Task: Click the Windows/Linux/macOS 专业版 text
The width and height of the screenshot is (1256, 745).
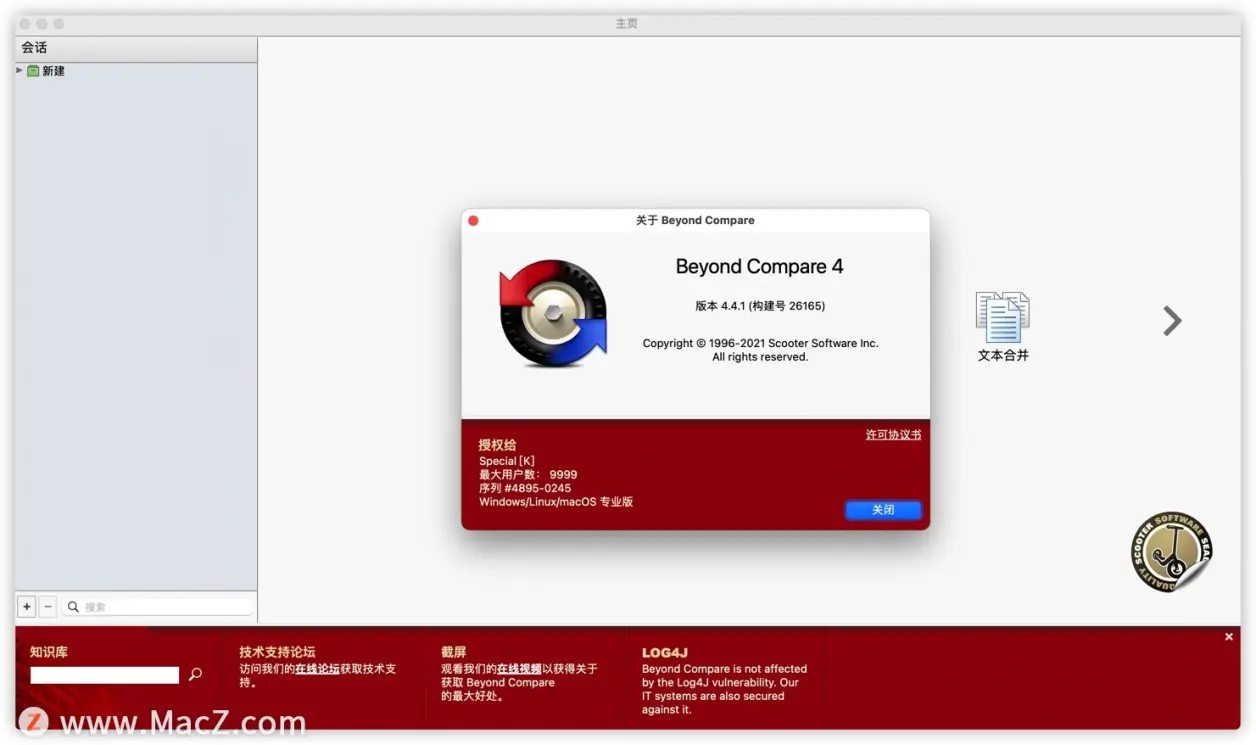Action: (556, 502)
